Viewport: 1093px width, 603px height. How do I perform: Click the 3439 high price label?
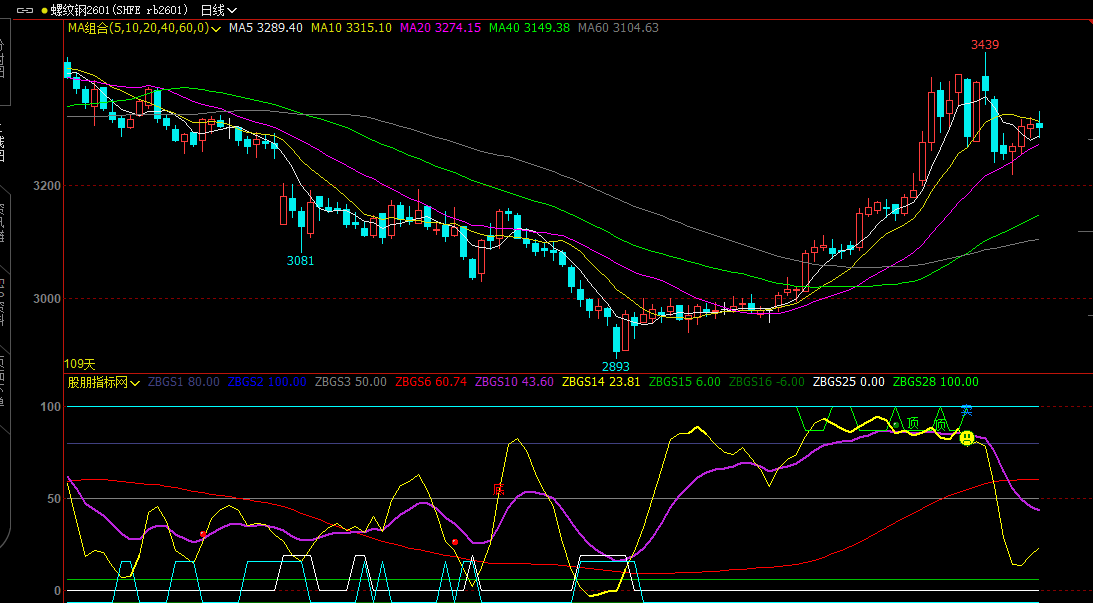985,45
